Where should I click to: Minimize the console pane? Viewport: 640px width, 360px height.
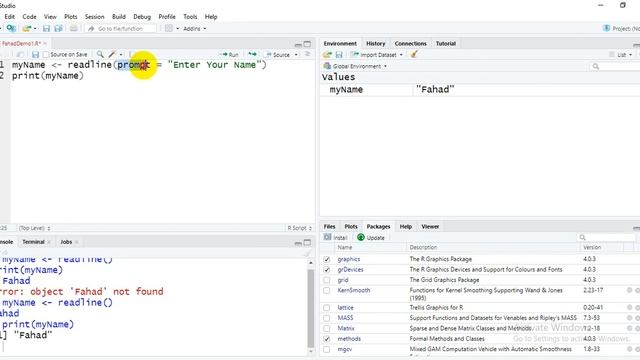[x=298, y=243]
